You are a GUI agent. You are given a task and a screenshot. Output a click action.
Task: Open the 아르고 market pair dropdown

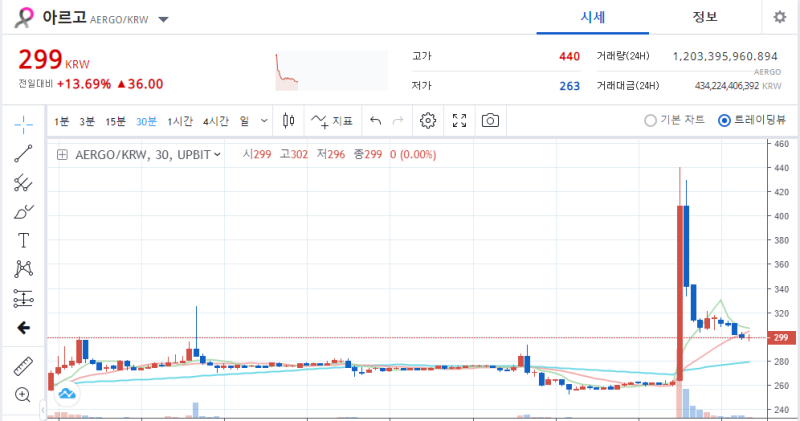(163, 20)
